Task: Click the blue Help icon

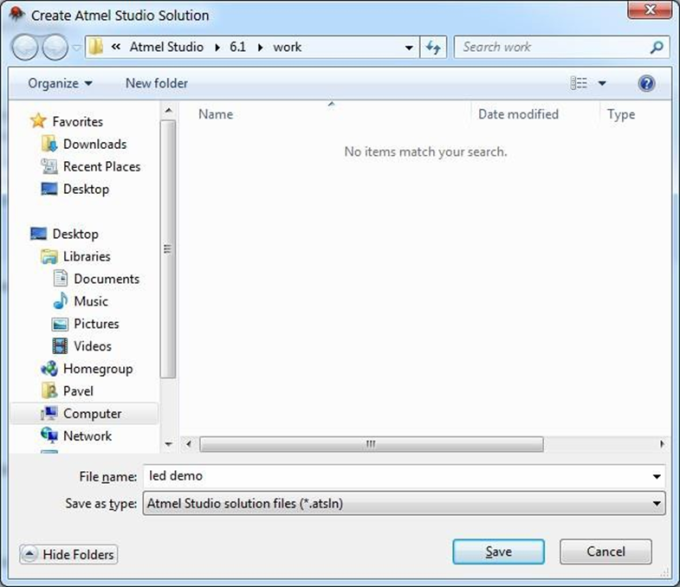Action: [x=646, y=83]
